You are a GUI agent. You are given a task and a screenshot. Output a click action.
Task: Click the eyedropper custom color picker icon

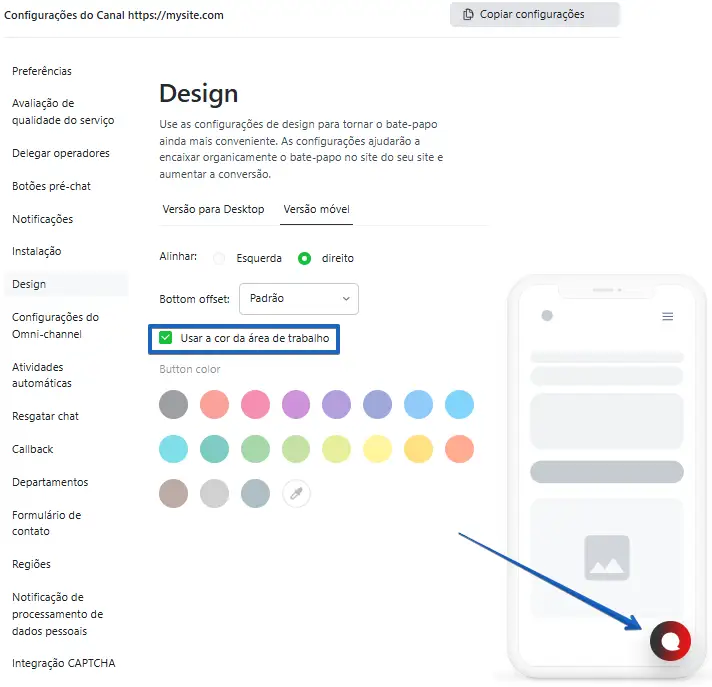296,493
